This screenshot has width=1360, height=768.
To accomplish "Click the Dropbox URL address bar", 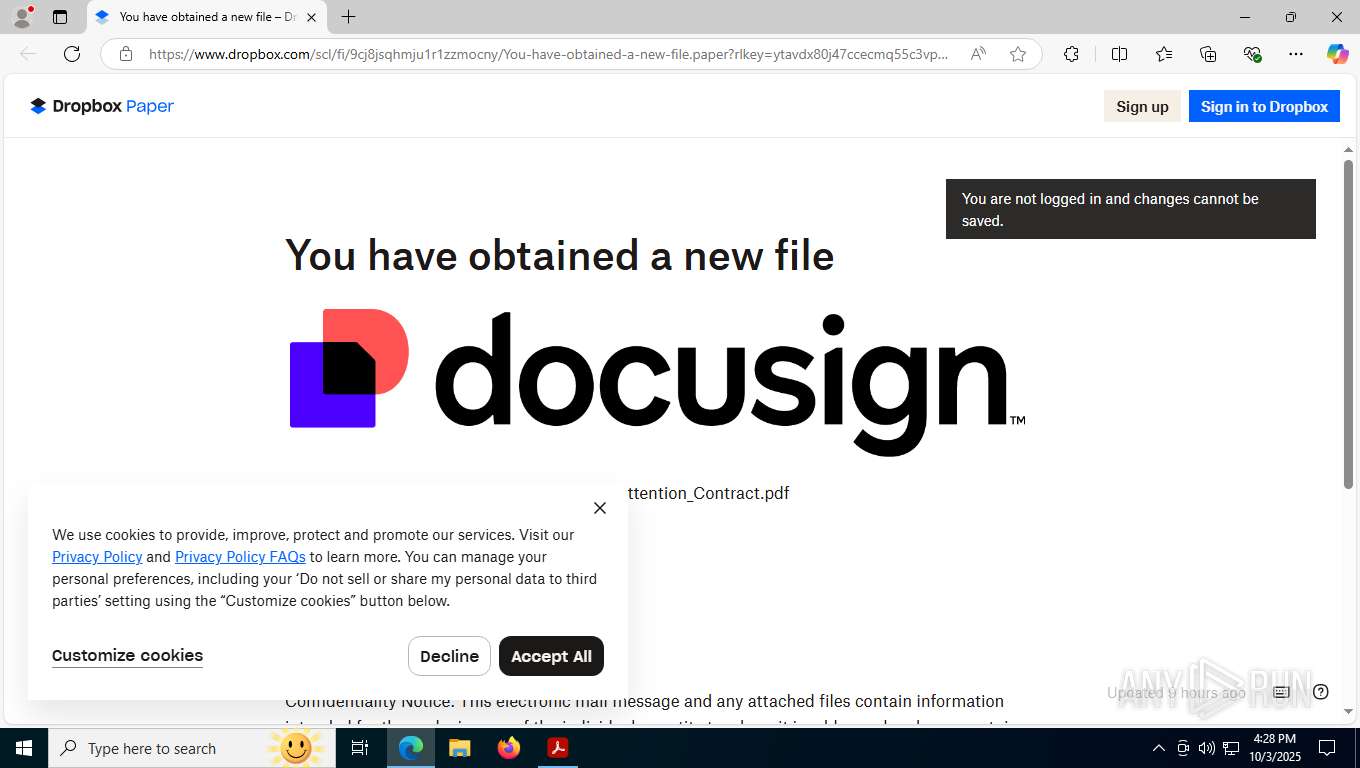I will [x=548, y=54].
